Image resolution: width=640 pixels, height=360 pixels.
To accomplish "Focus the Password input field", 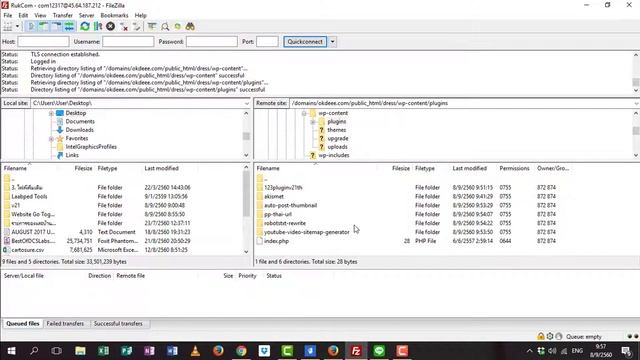I will (212, 42).
